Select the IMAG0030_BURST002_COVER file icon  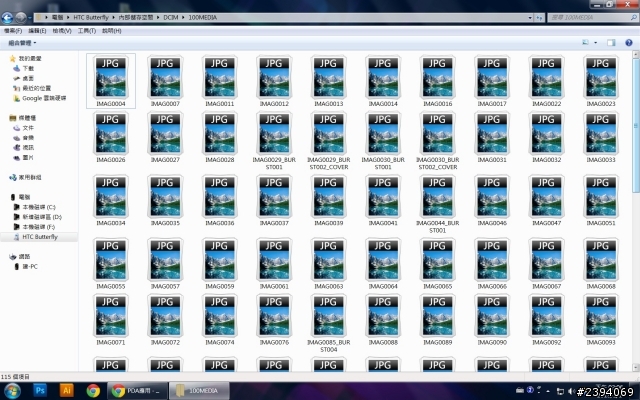pyautogui.click(x=437, y=133)
